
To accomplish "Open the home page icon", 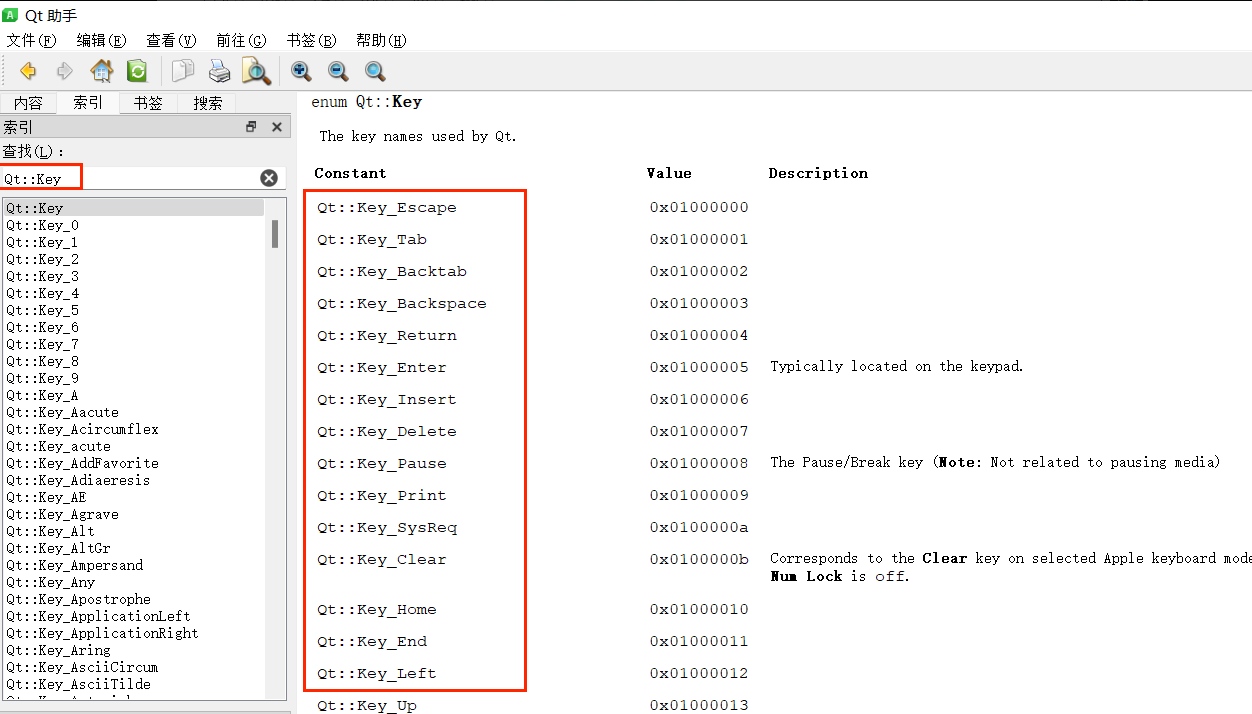I will coord(101,71).
